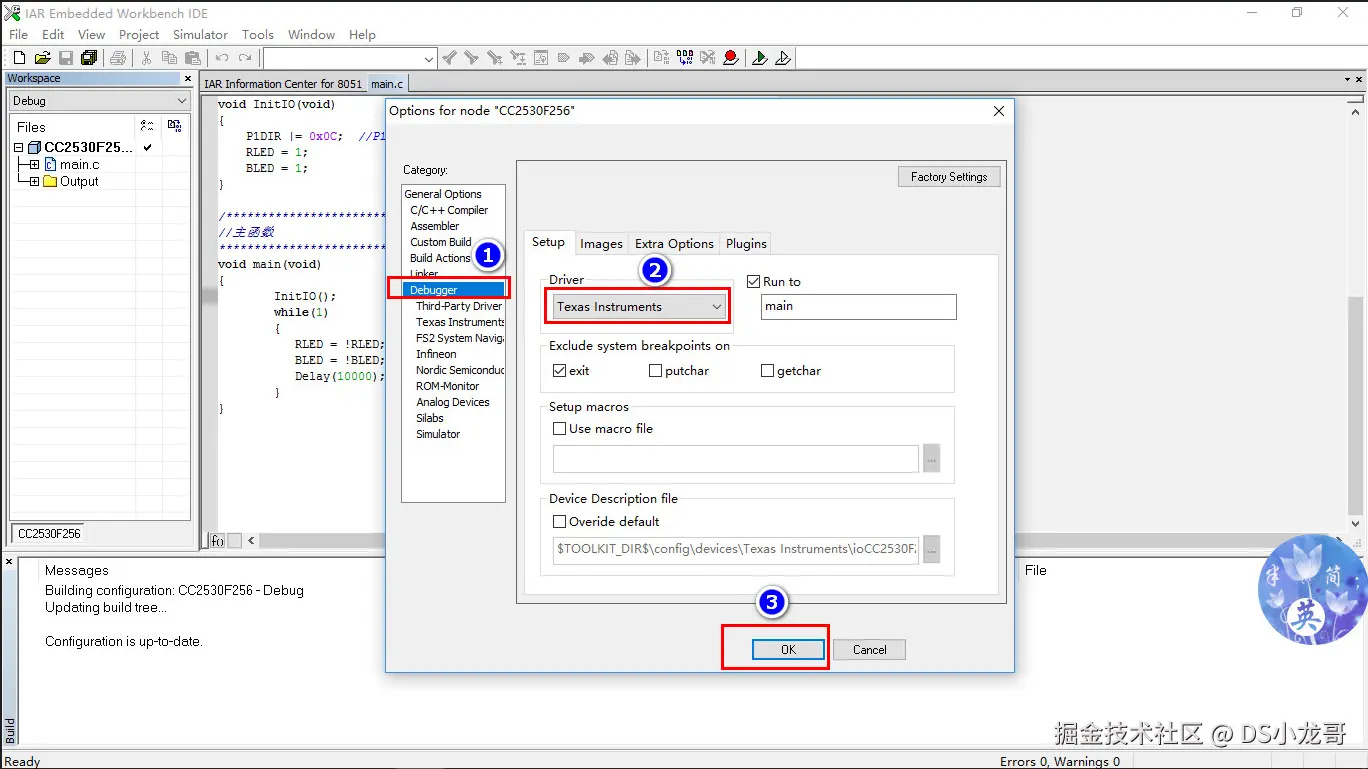Click the Navigate Backward icon
The height and width of the screenshot is (769, 1368).
pos(610,58)
